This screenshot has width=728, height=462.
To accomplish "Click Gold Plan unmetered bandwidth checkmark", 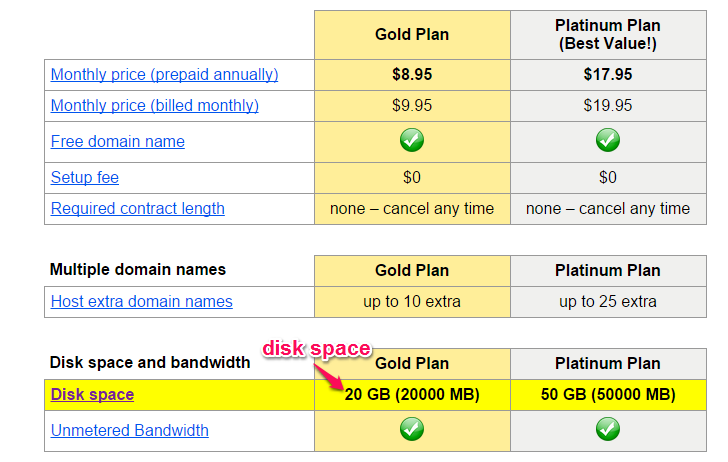I will pos(412,429).
